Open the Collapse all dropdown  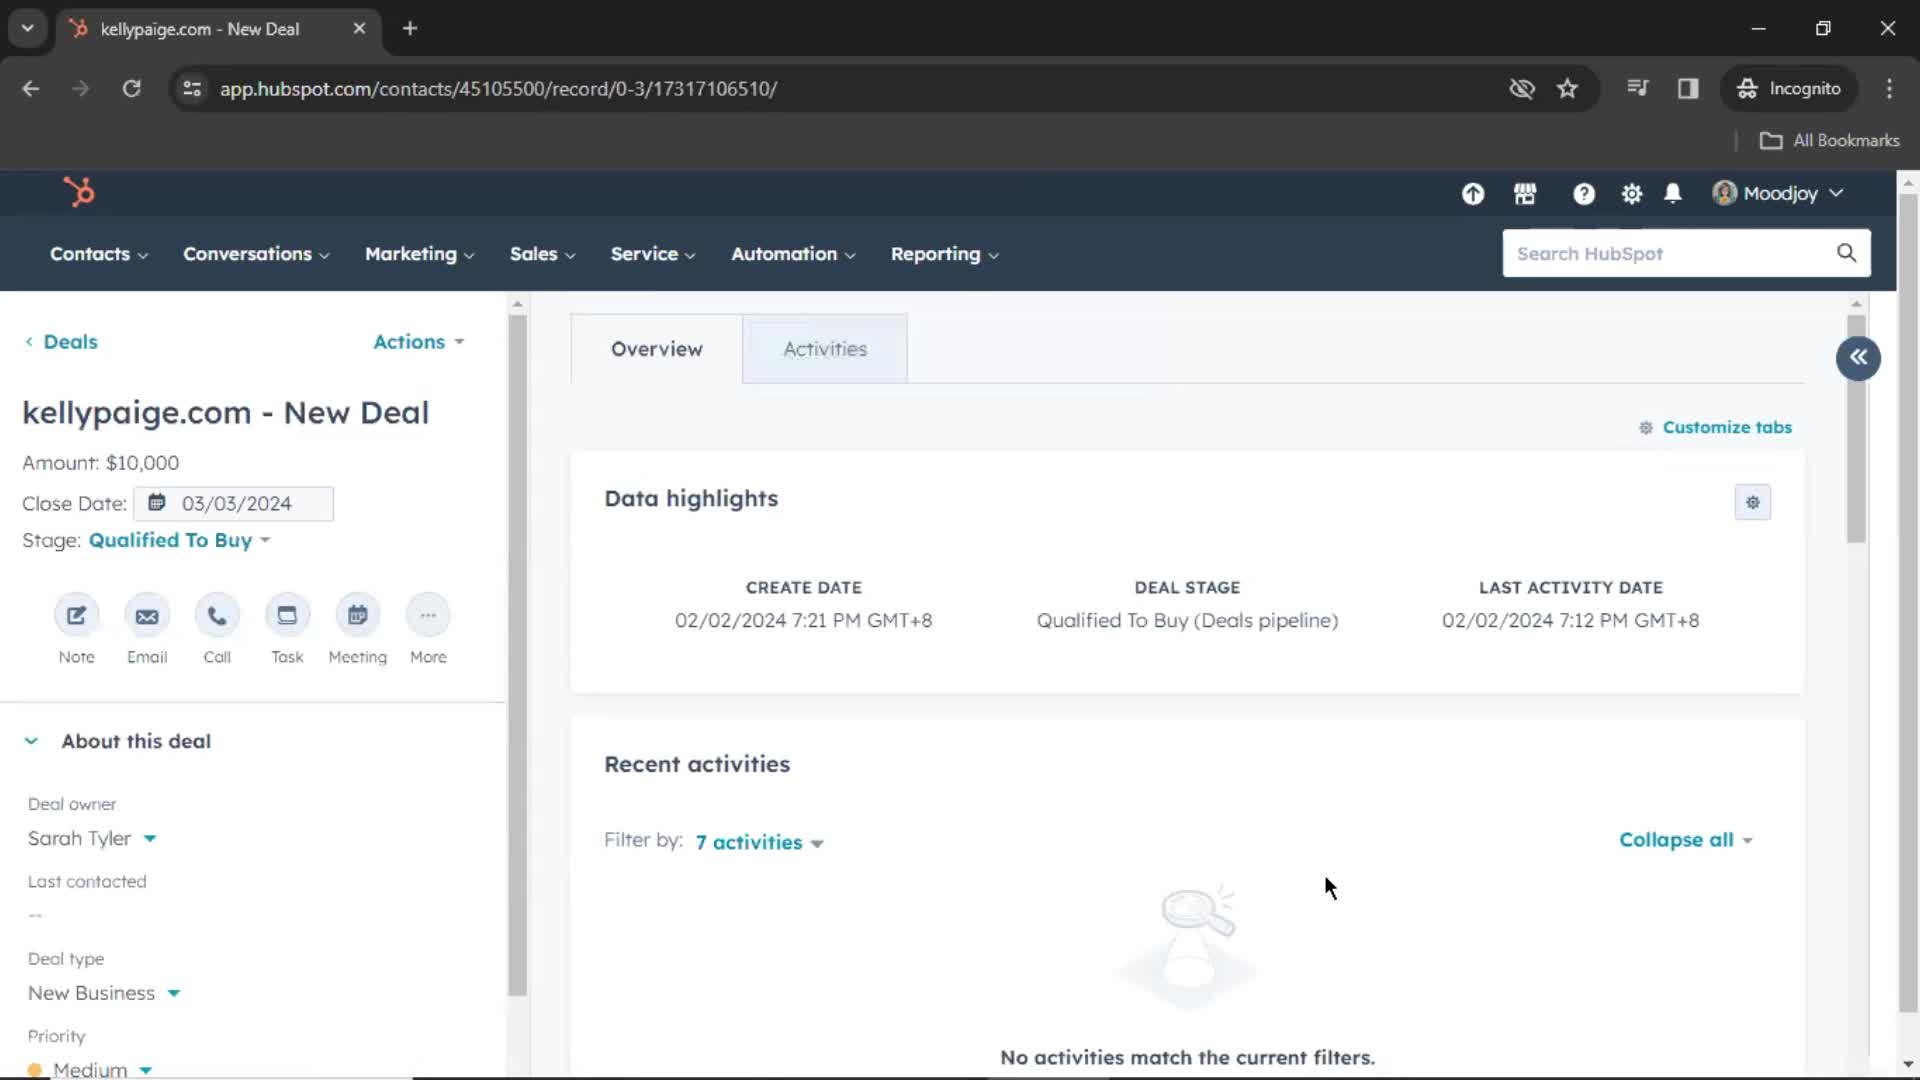point(1686,840)
